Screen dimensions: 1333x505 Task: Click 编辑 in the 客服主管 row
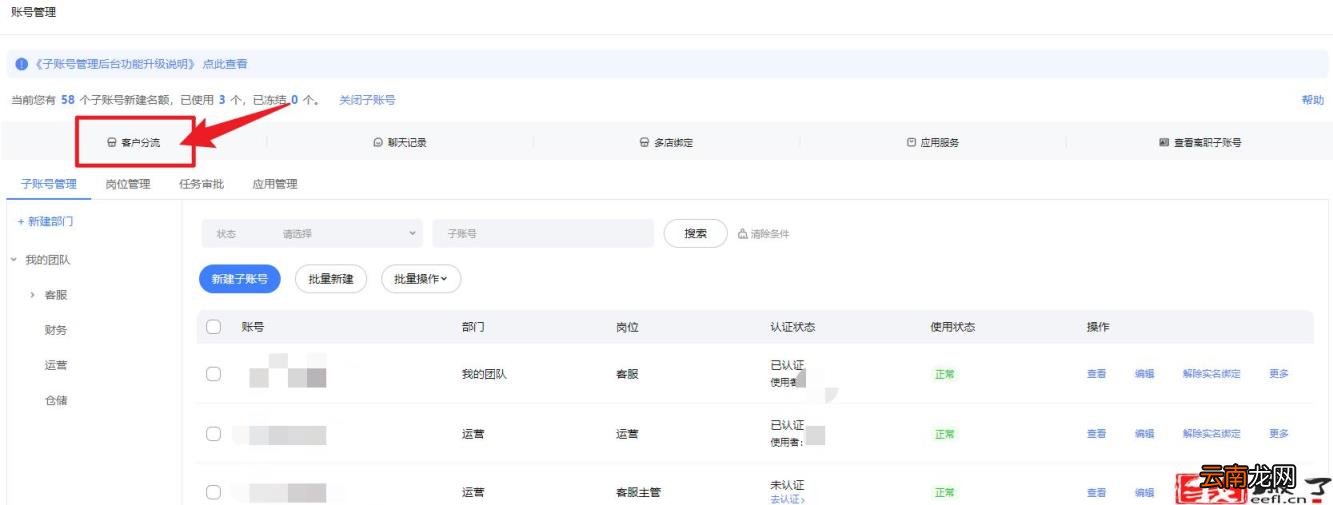(1144, 493)
